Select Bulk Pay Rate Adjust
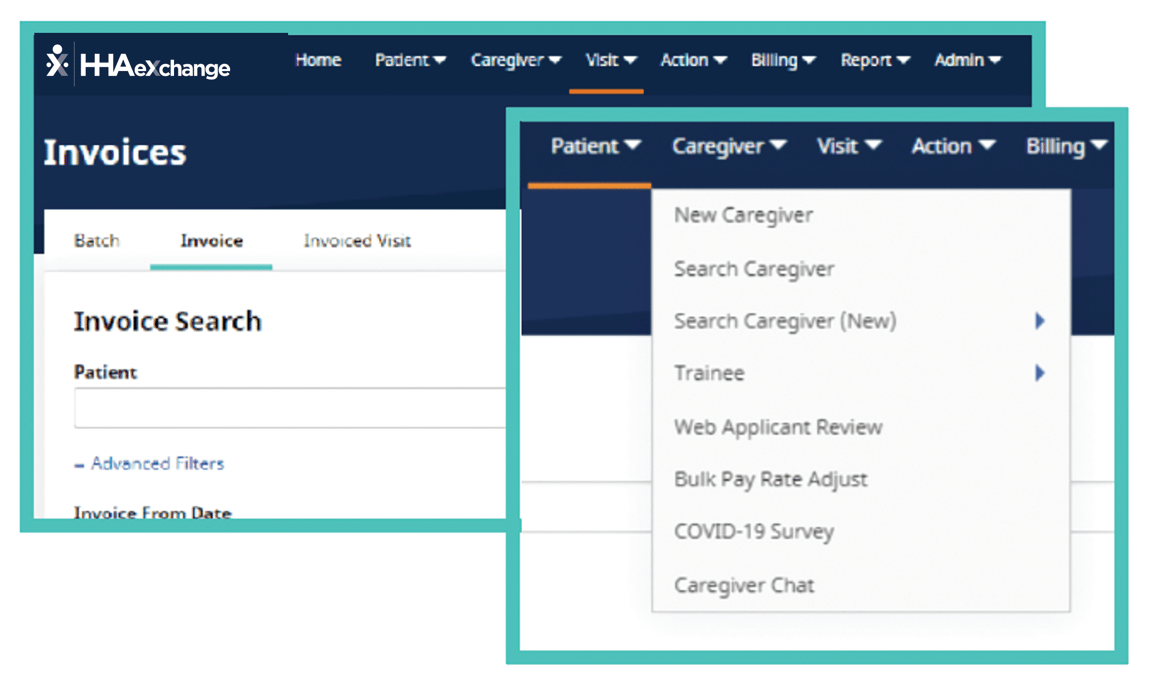 point(770,479)
